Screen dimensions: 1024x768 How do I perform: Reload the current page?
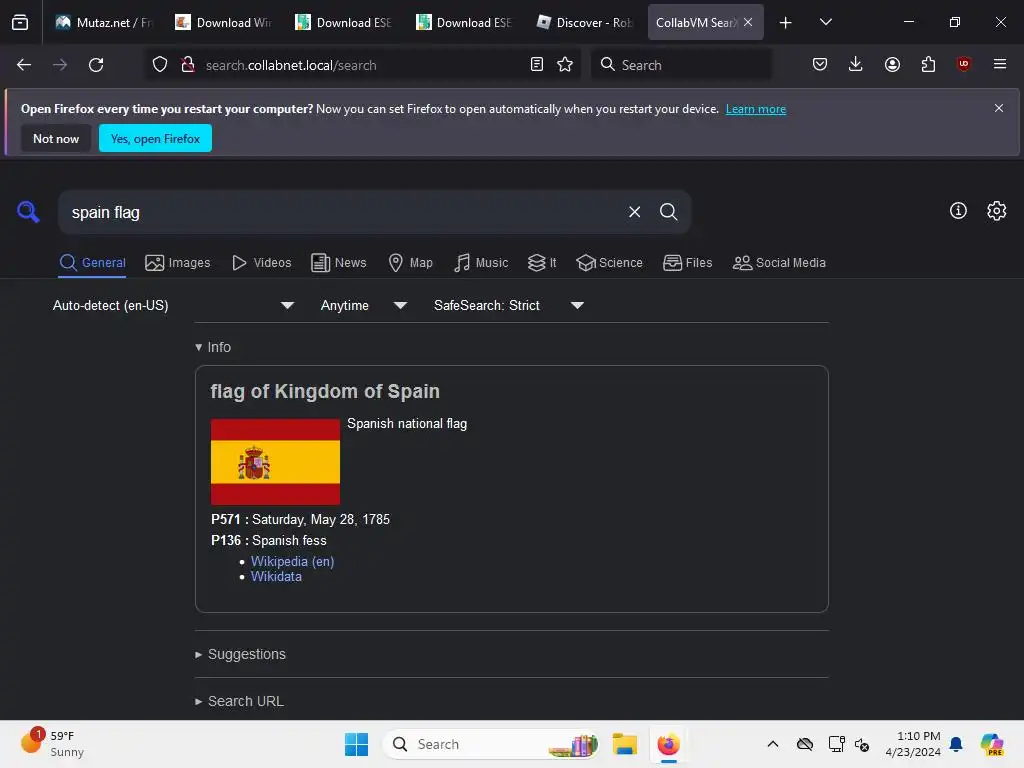point(96,65)
